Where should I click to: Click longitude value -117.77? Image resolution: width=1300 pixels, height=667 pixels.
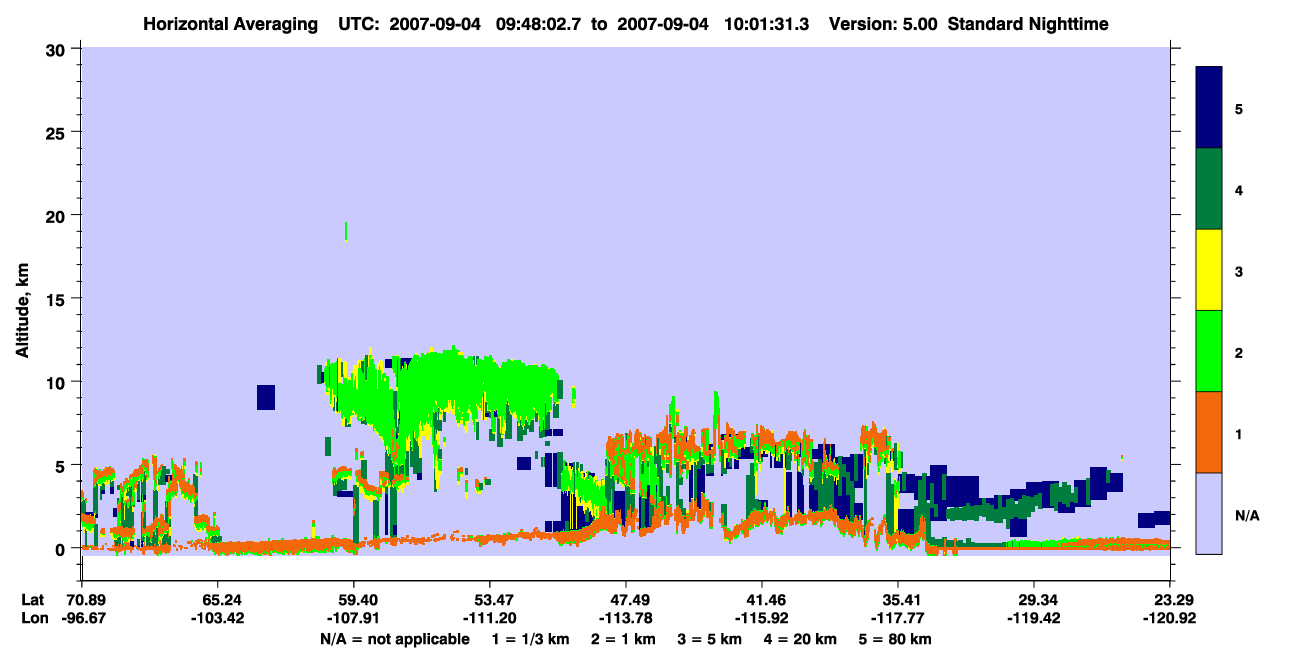(x=898, y=618)
